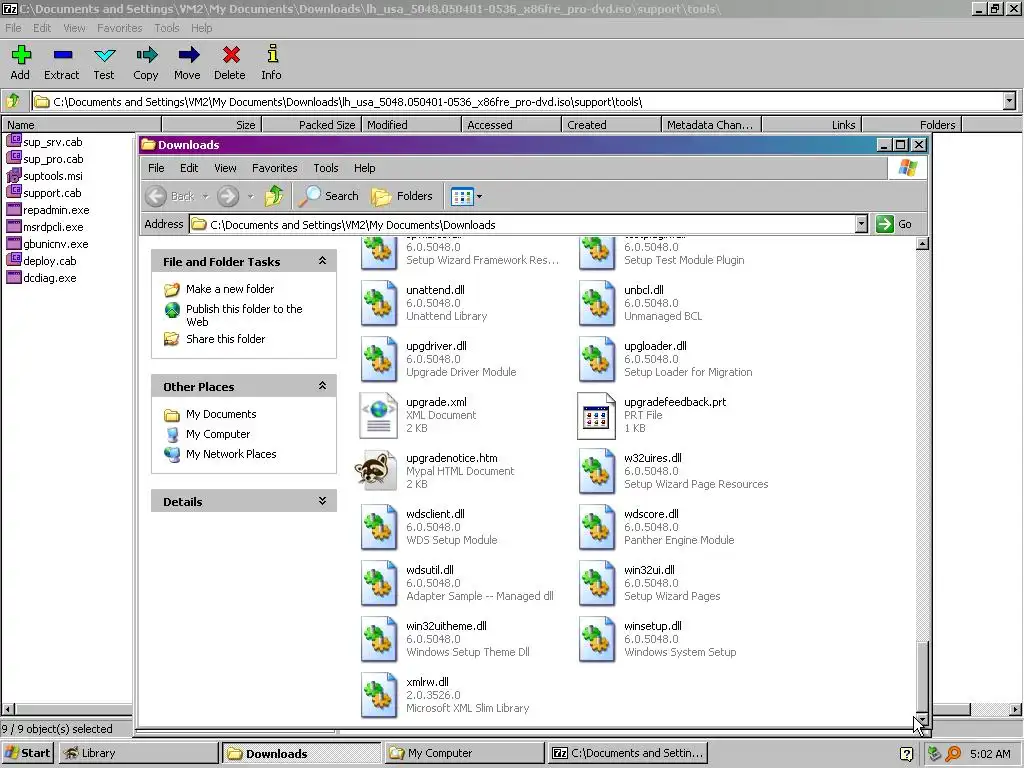Viewport: 1024px width, 768px height.
Task: Click the 7-Zip Add button
Action: point(20,63)
